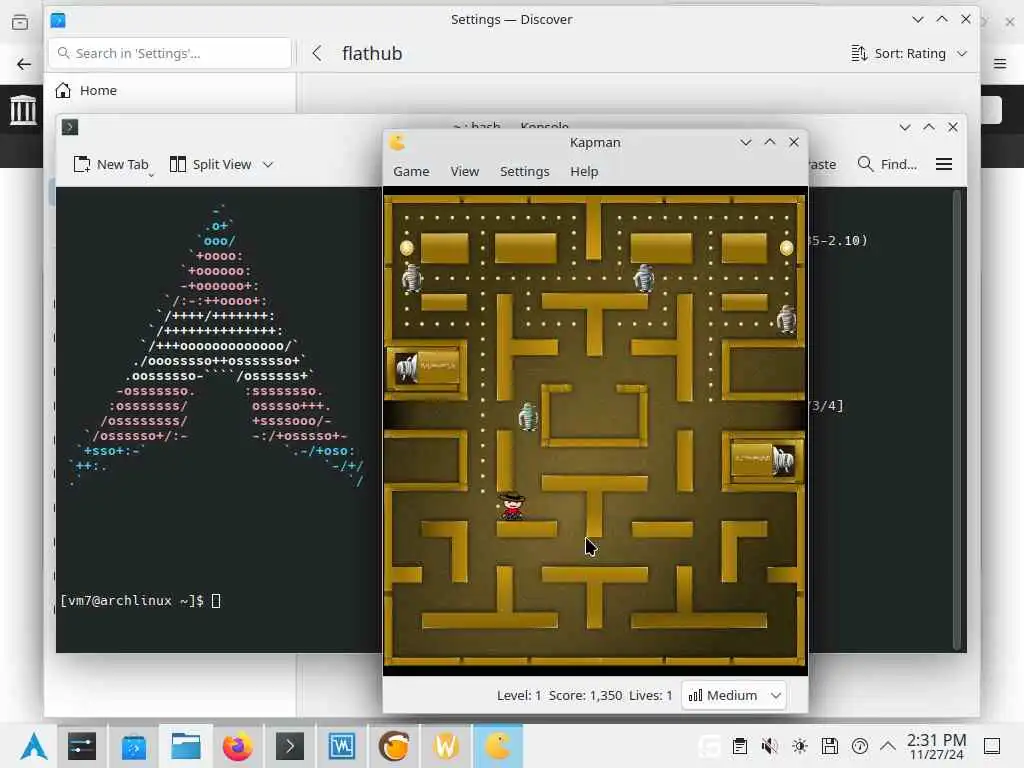Screen dimensions: 1024x768
Task: Open the clipboard tray icon
Action: click(x=739, y=746)
